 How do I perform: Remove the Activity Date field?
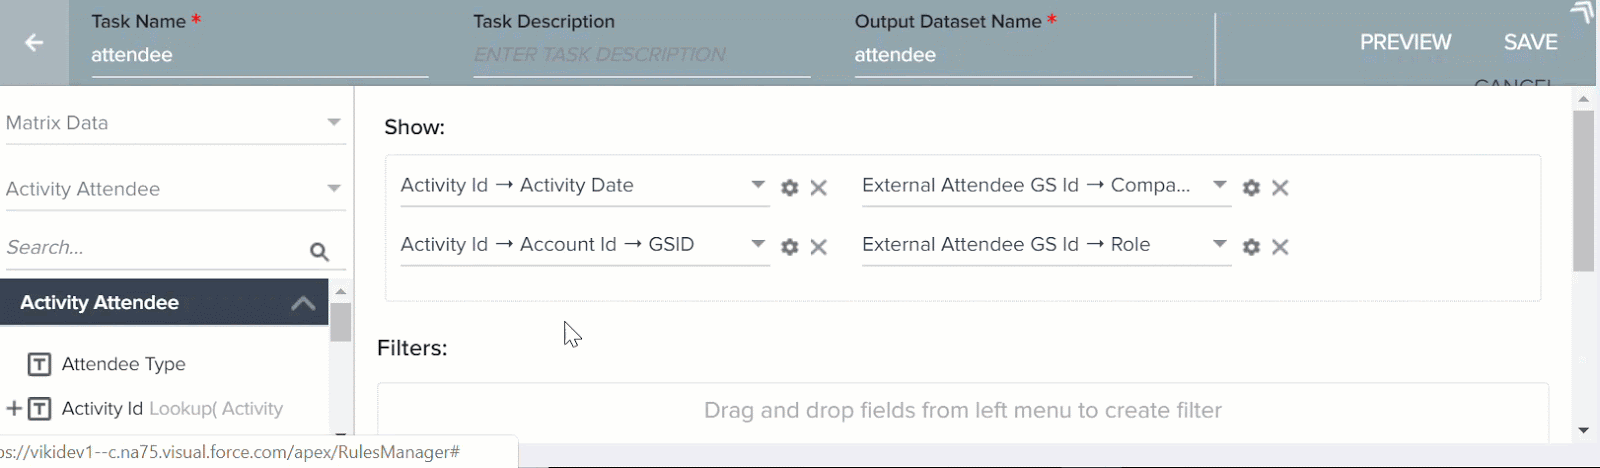pyautogui.click(x=819, y=187)
